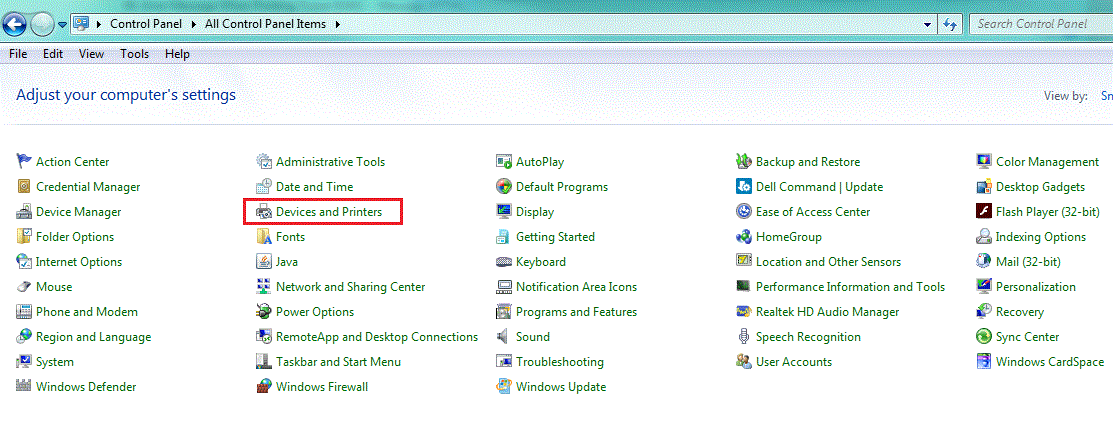Open Windows CardSpace link
The image size is (1113, 426).
pos(1050,361)
